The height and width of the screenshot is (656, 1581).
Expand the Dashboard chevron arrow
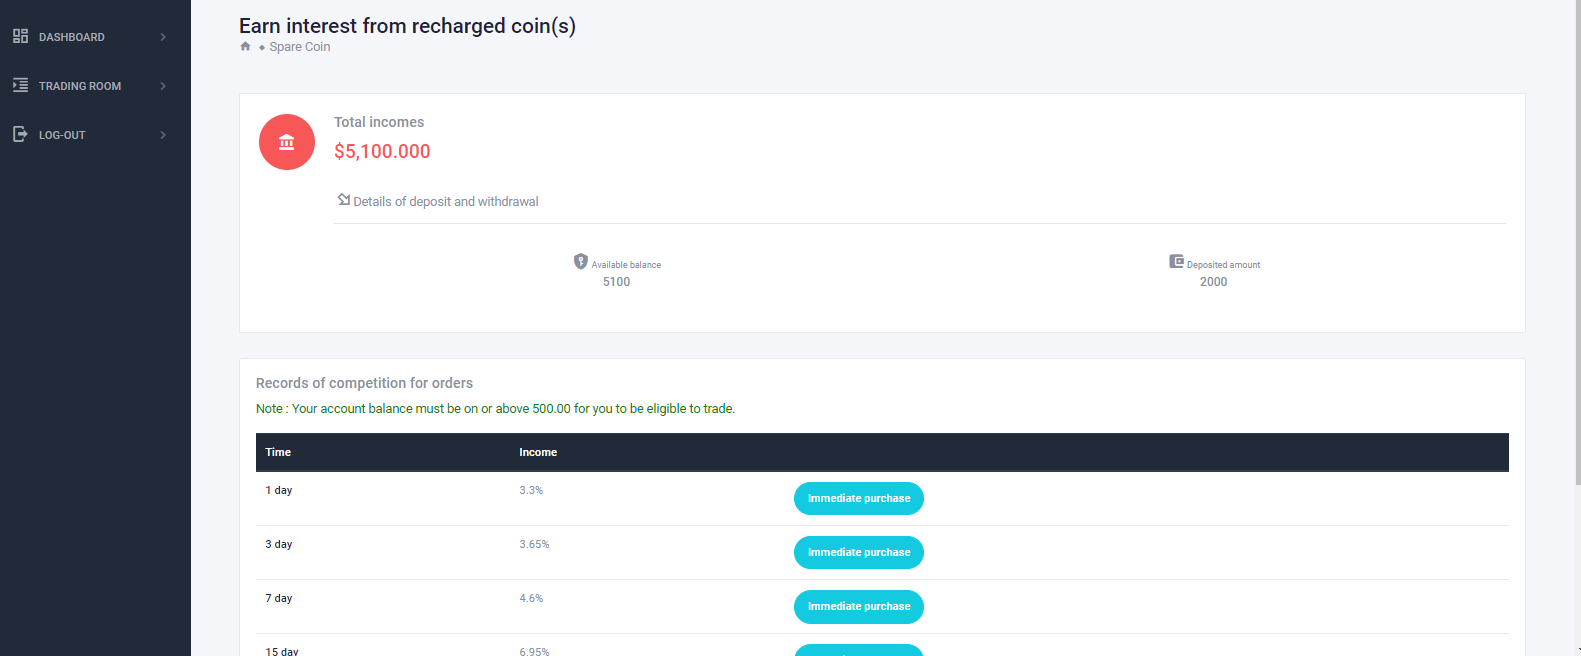click(x=163, y=37)
